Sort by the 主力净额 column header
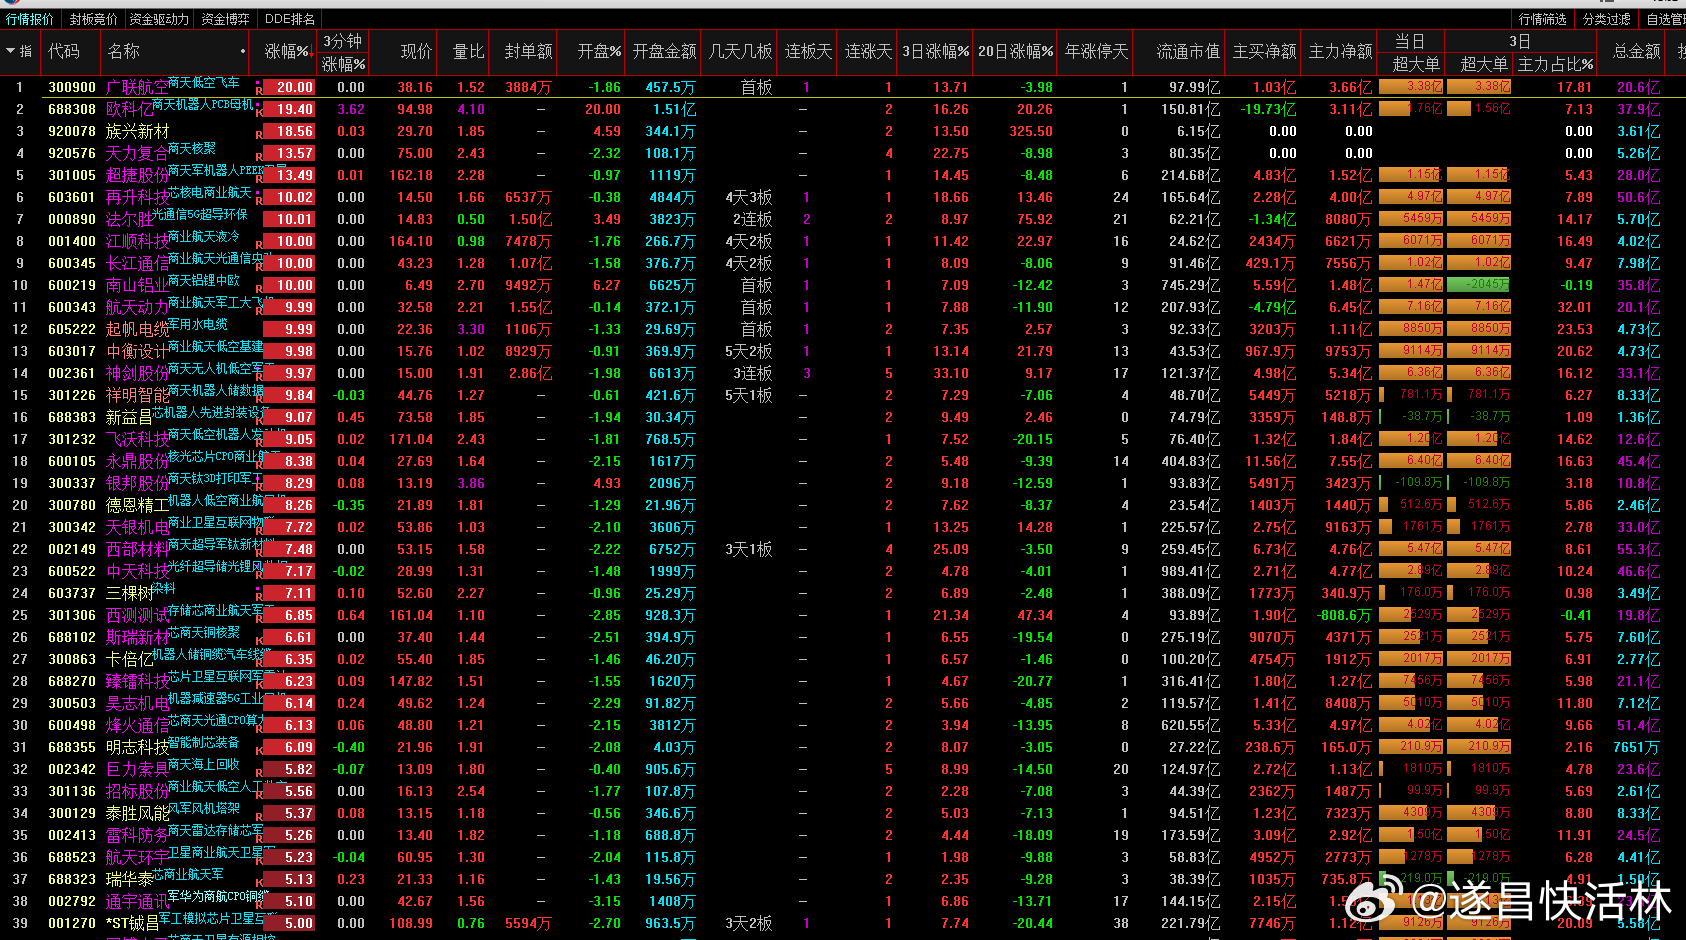 [x=1341, y=51]
